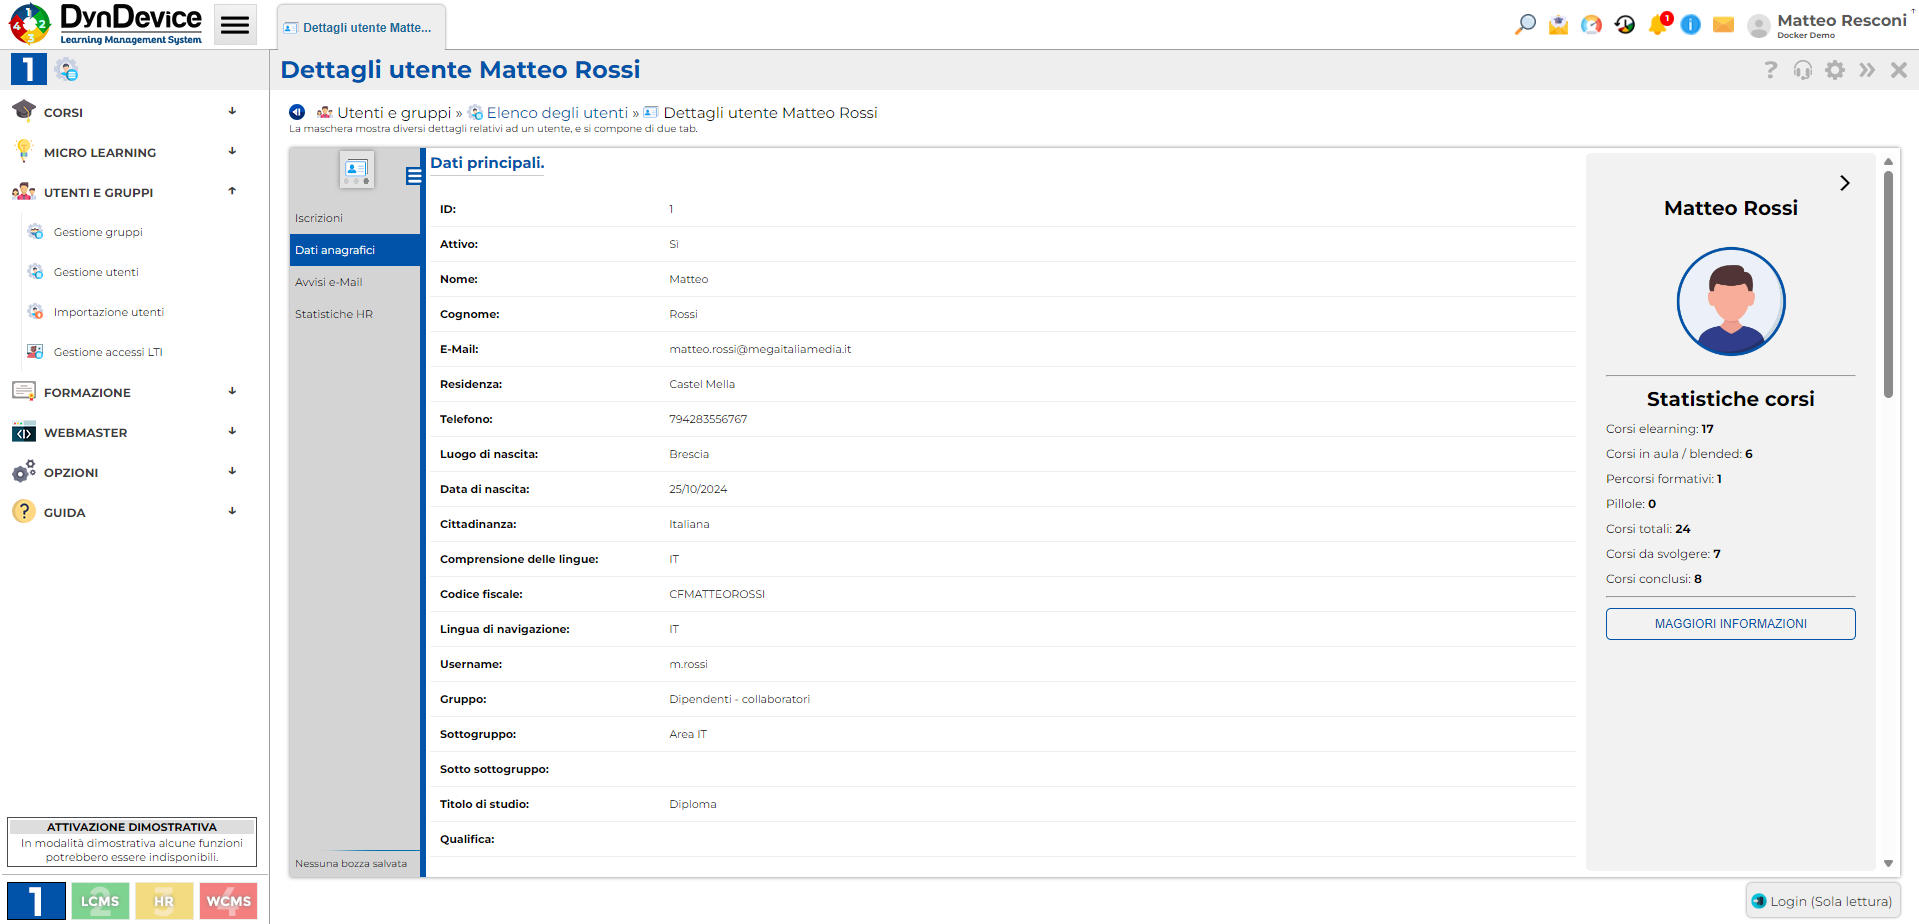Click the blue info icon near notifications
The height and width of the screenshot is (924, 1919).
coord(1690,24)
